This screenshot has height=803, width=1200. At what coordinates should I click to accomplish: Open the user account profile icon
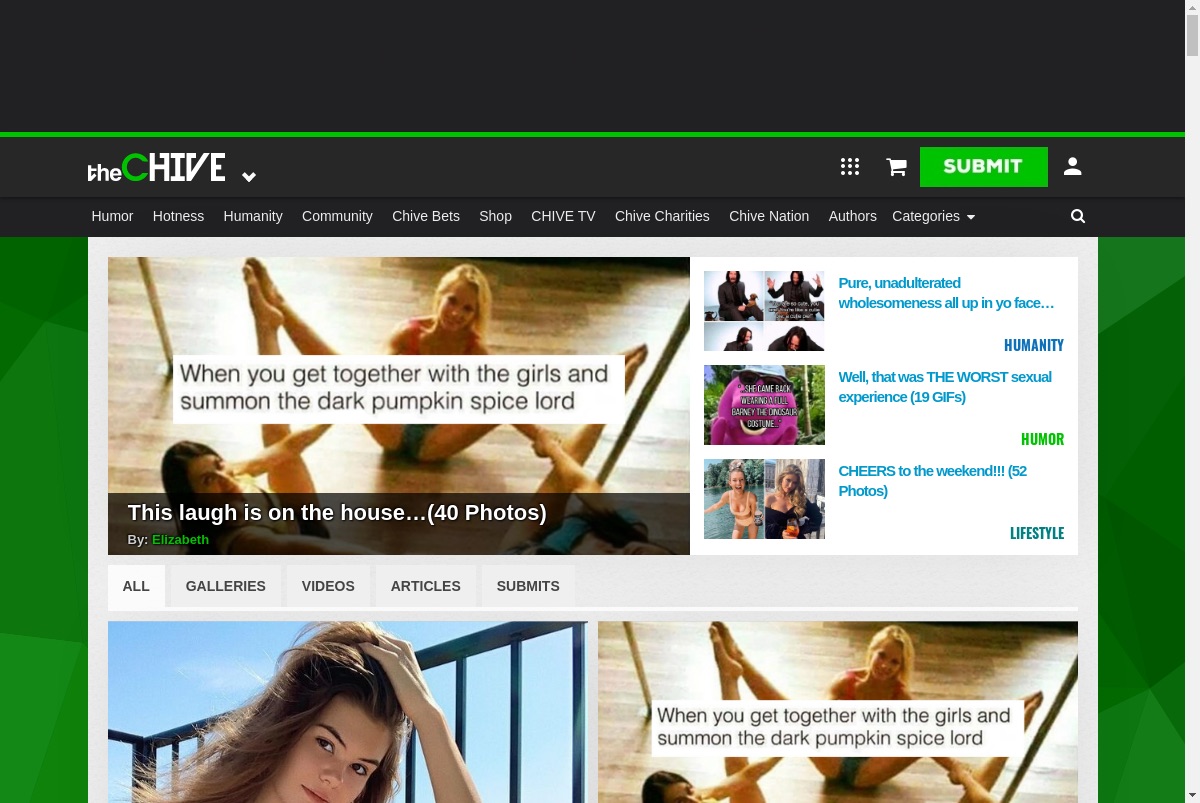tap(1073, 166)
